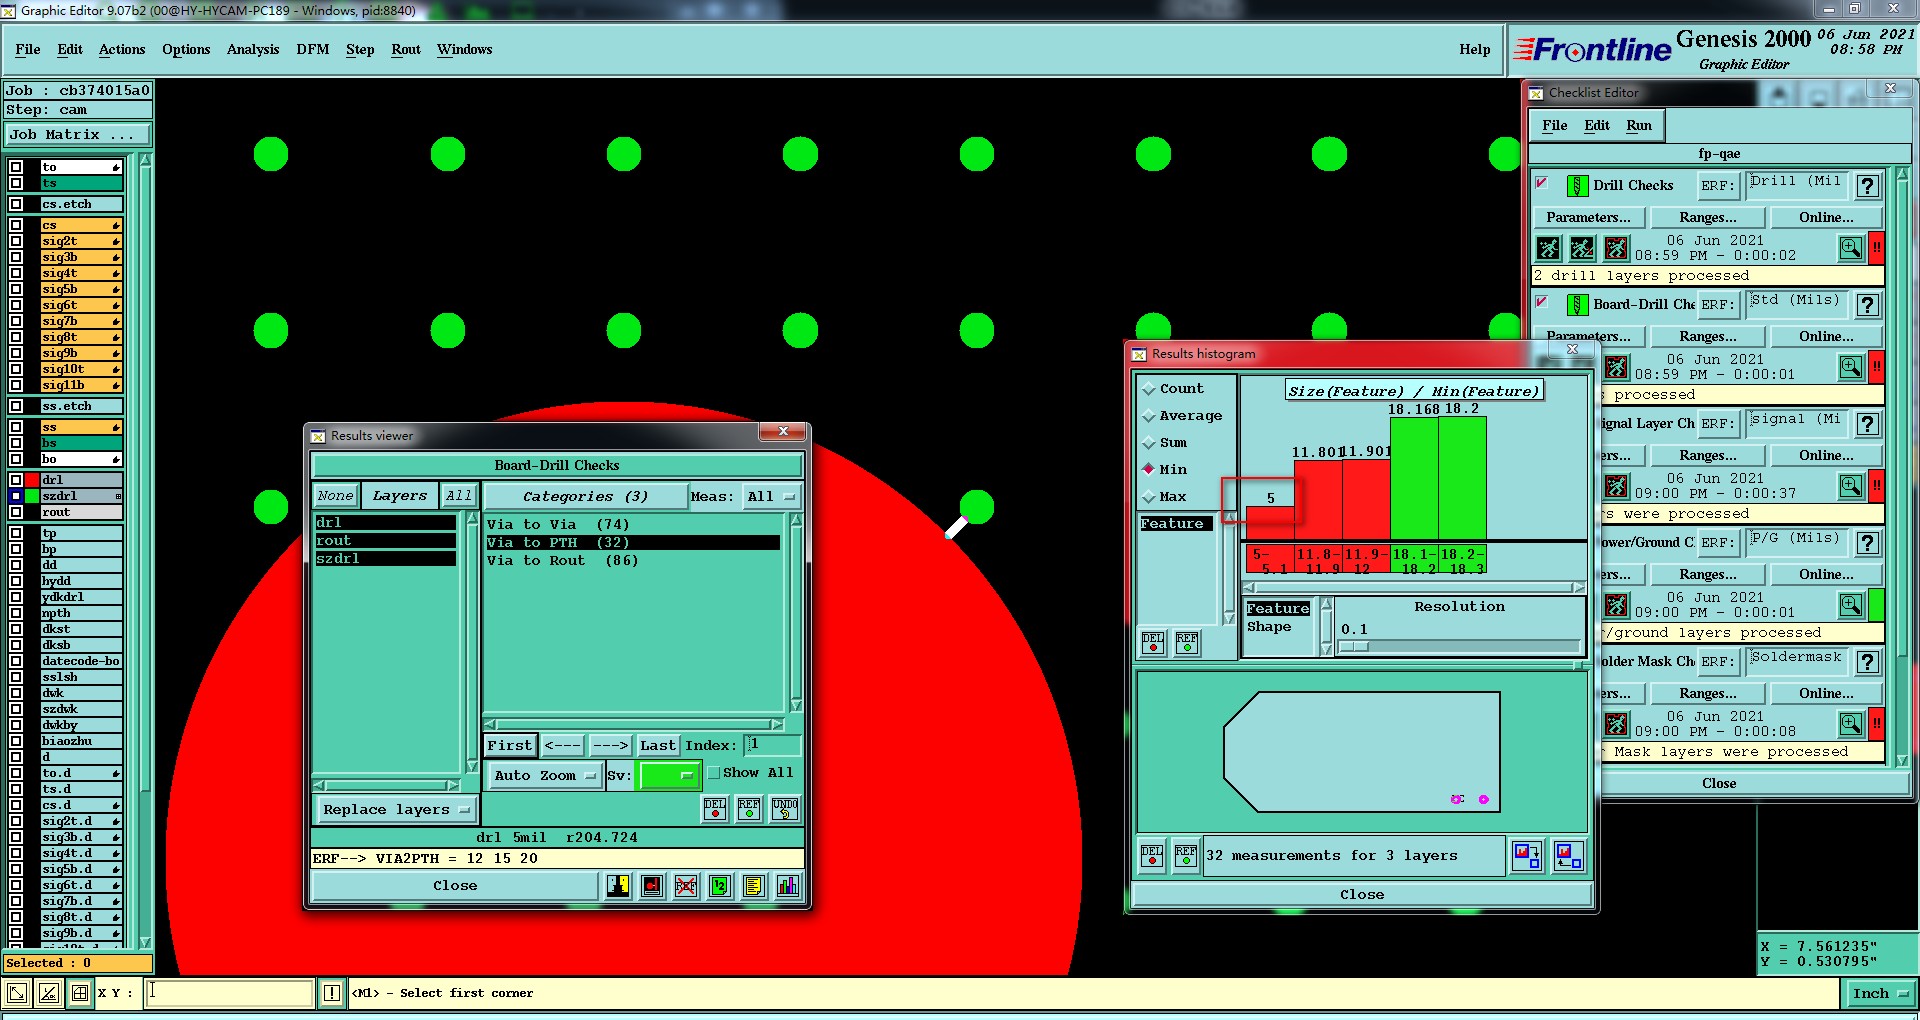Select the Sum radio option in histogram
The width and height of the screenshot is (1920, 1020).
click(x=1149, y=443)
